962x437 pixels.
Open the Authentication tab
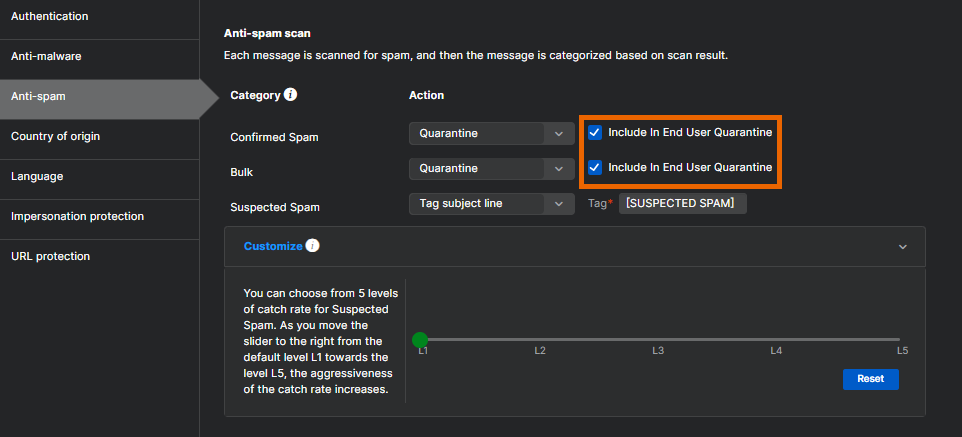tap(50, 17)
